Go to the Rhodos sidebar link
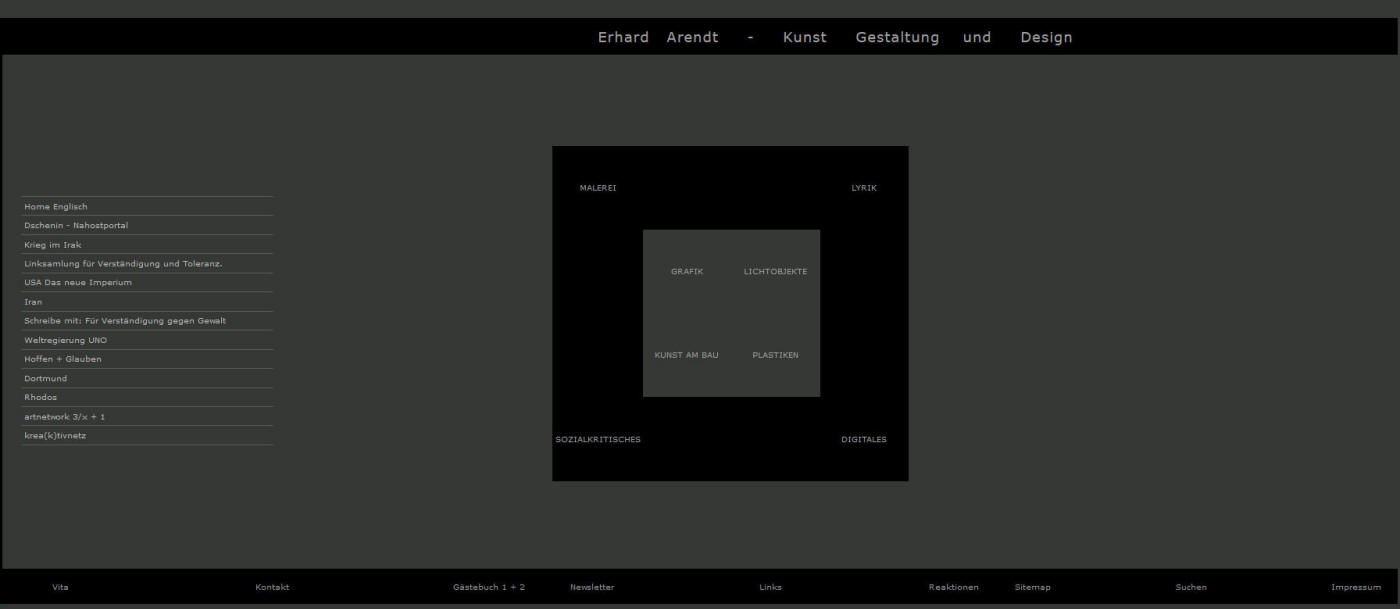 coord(41,398)
